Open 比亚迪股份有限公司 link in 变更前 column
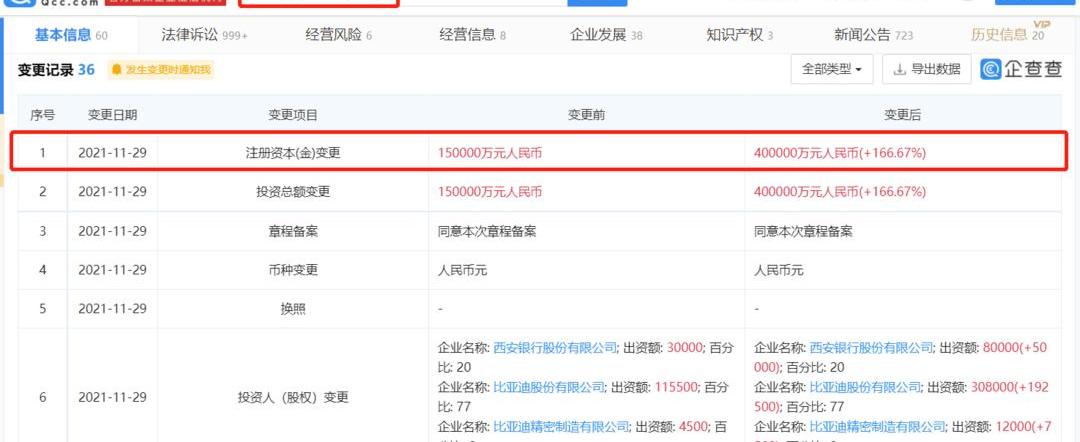1080x442 pixels. 549,388
